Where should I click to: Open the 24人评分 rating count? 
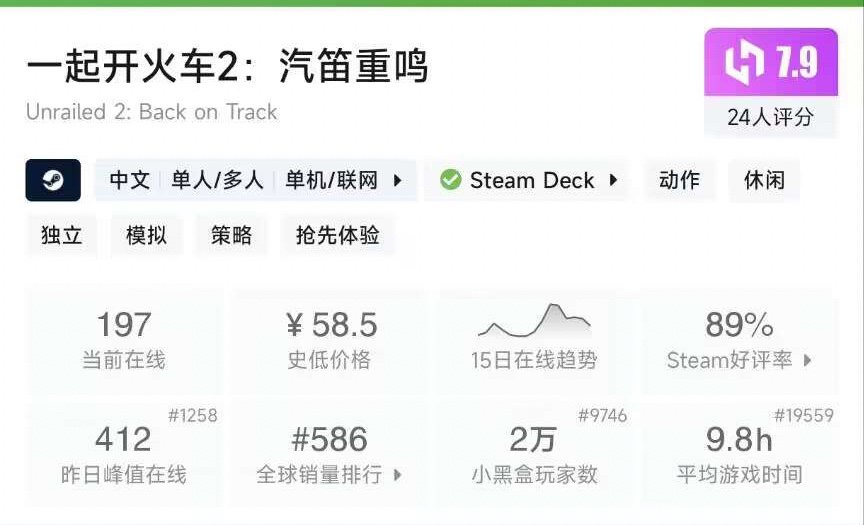(x=770, y=117)
